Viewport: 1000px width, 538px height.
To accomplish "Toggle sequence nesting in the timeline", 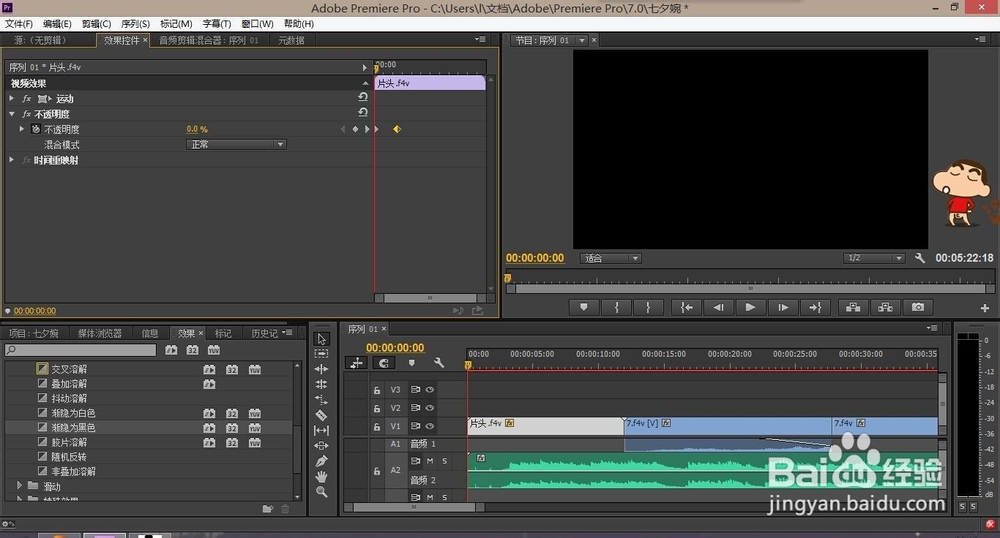I will [x=357, y=363].
